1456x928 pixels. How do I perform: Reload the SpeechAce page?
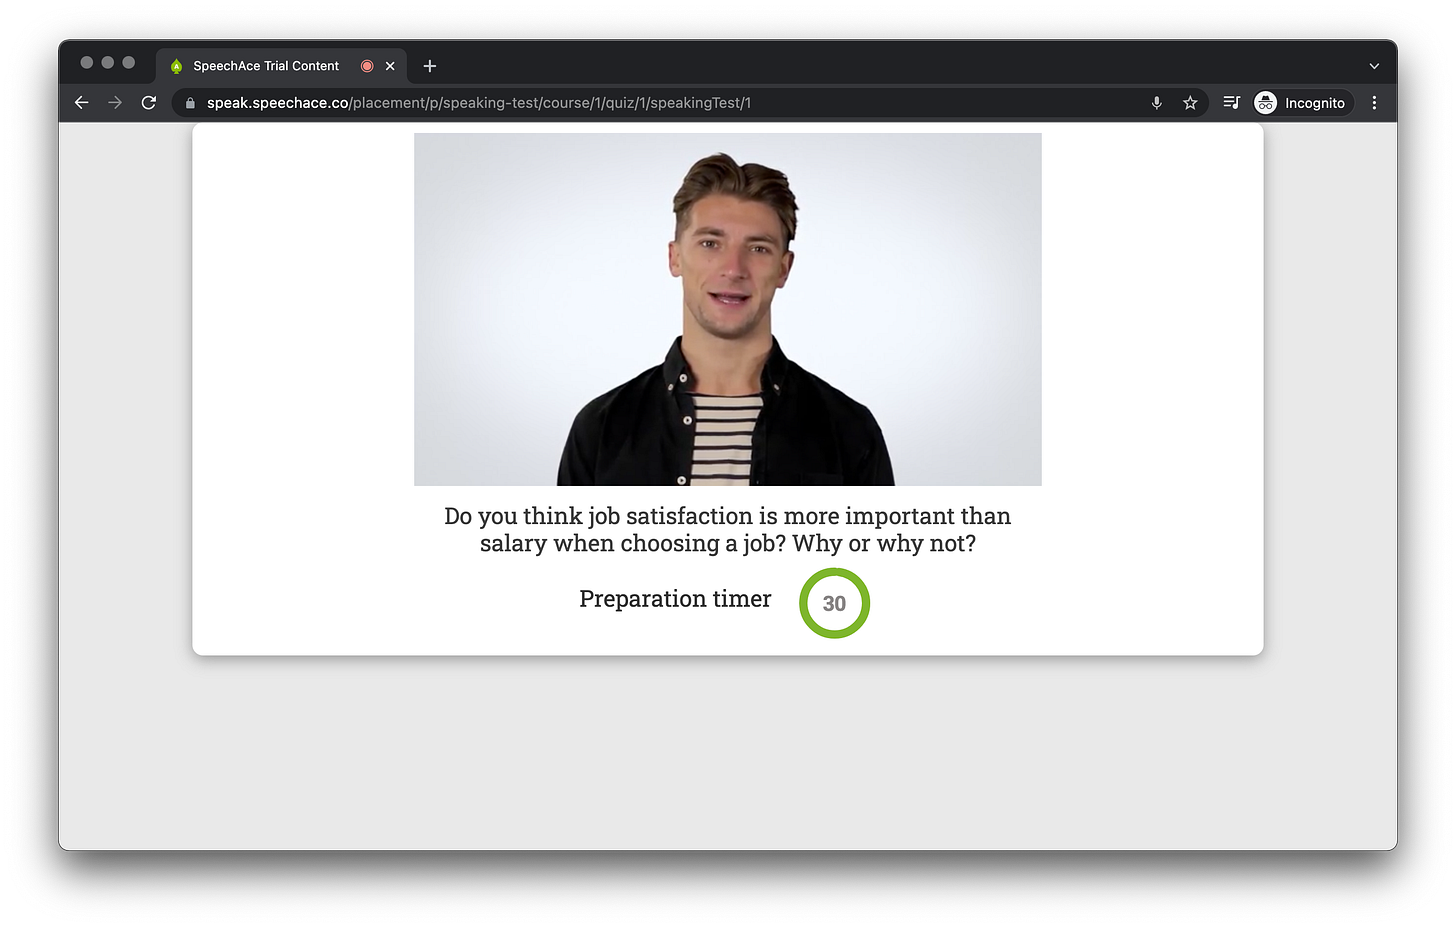point(149,103)
